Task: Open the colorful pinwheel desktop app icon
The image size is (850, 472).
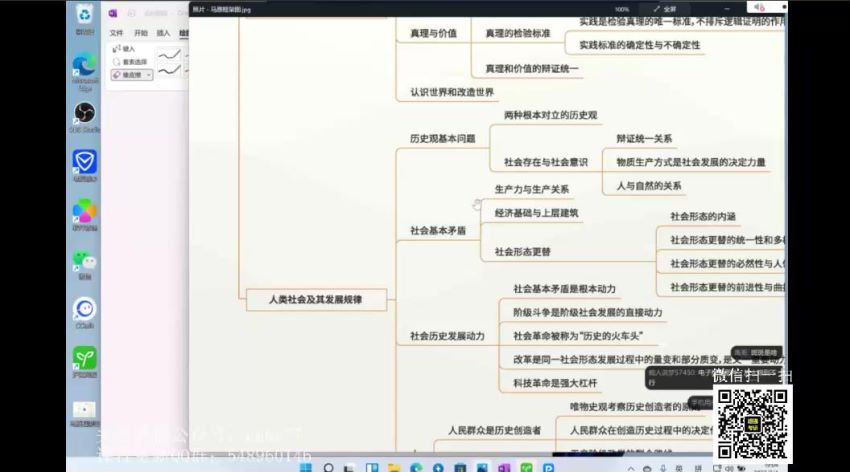Action: 85,210
